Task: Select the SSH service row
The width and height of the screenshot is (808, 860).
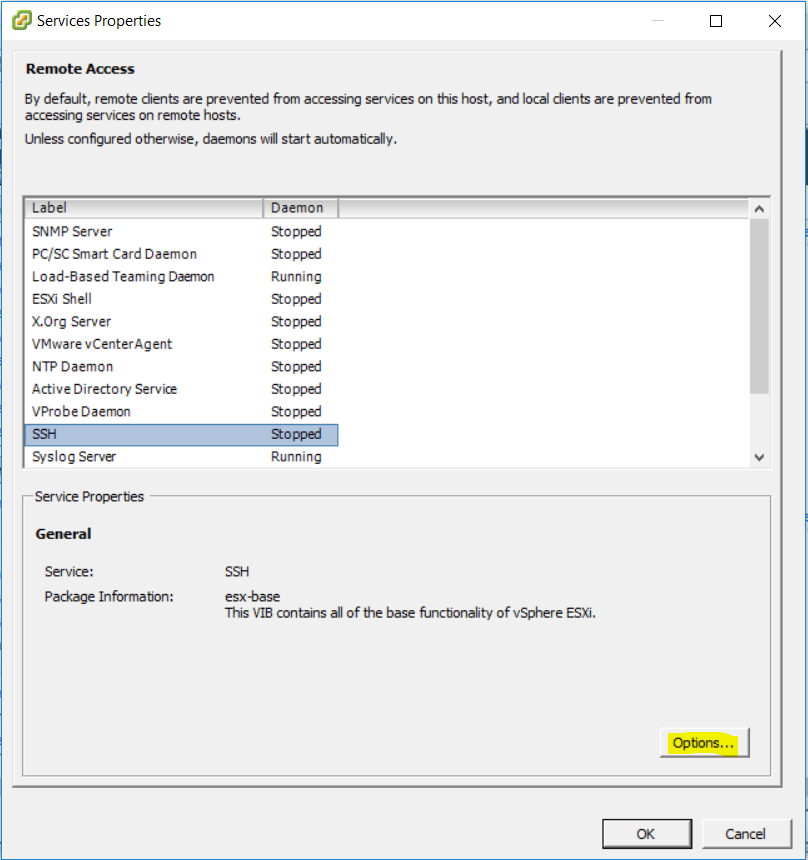Action: click(181, 434)
